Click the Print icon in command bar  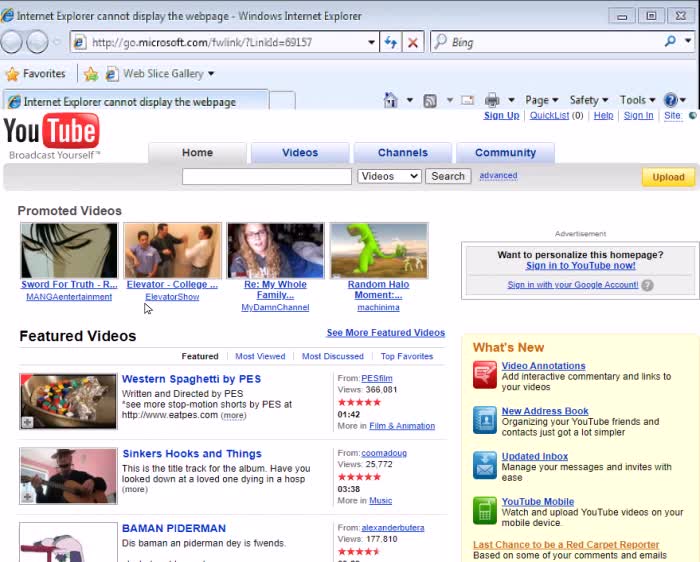pyautogui.click(x=492, y=100)
